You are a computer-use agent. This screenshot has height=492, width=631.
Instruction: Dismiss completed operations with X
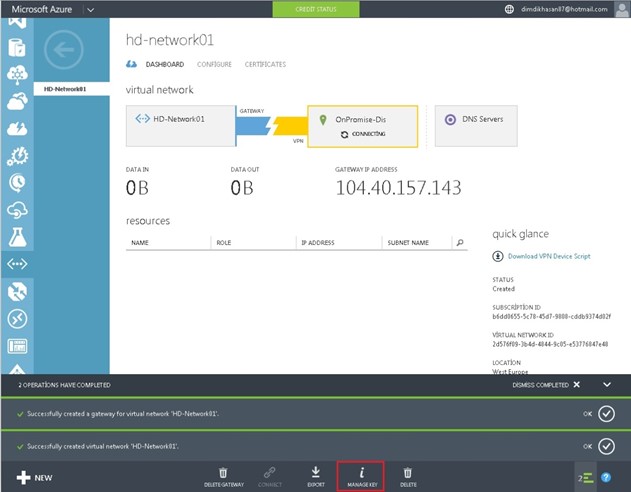point(576,385)
